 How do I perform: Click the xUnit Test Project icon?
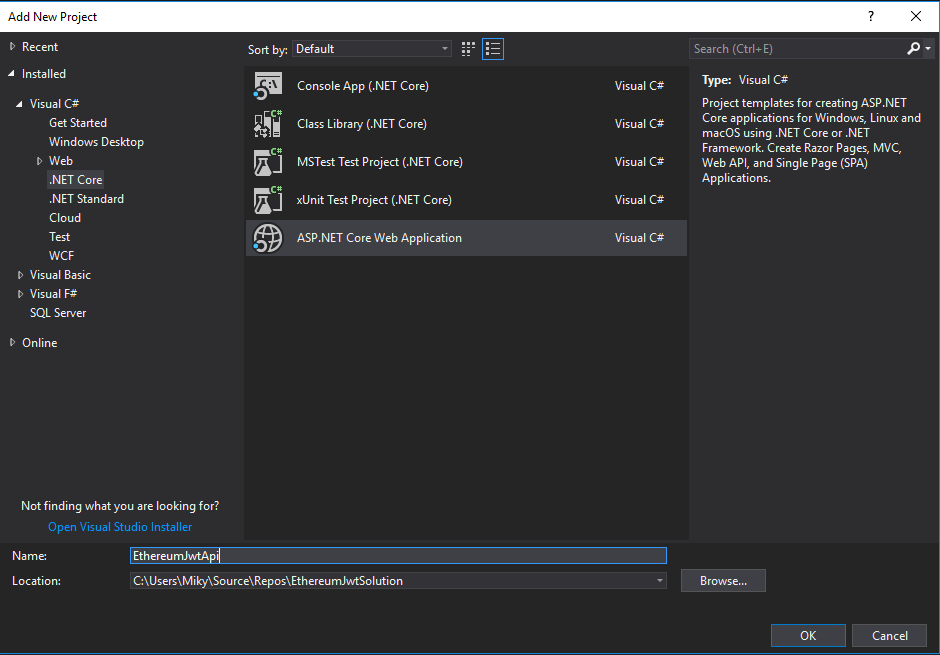point(268,200)
